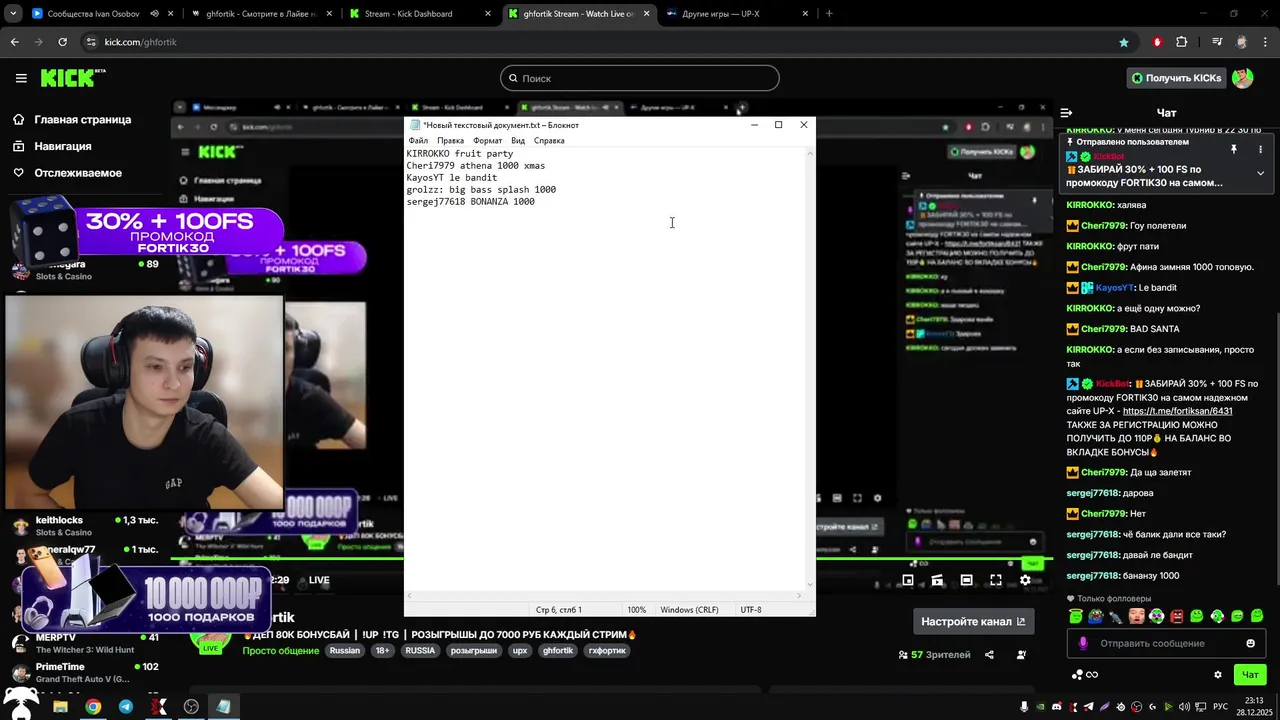Click the upx stream tag

520,650
